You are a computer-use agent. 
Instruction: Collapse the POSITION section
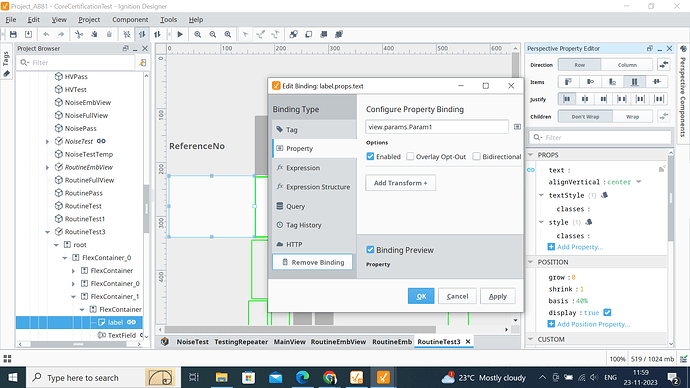pos(531,262)
